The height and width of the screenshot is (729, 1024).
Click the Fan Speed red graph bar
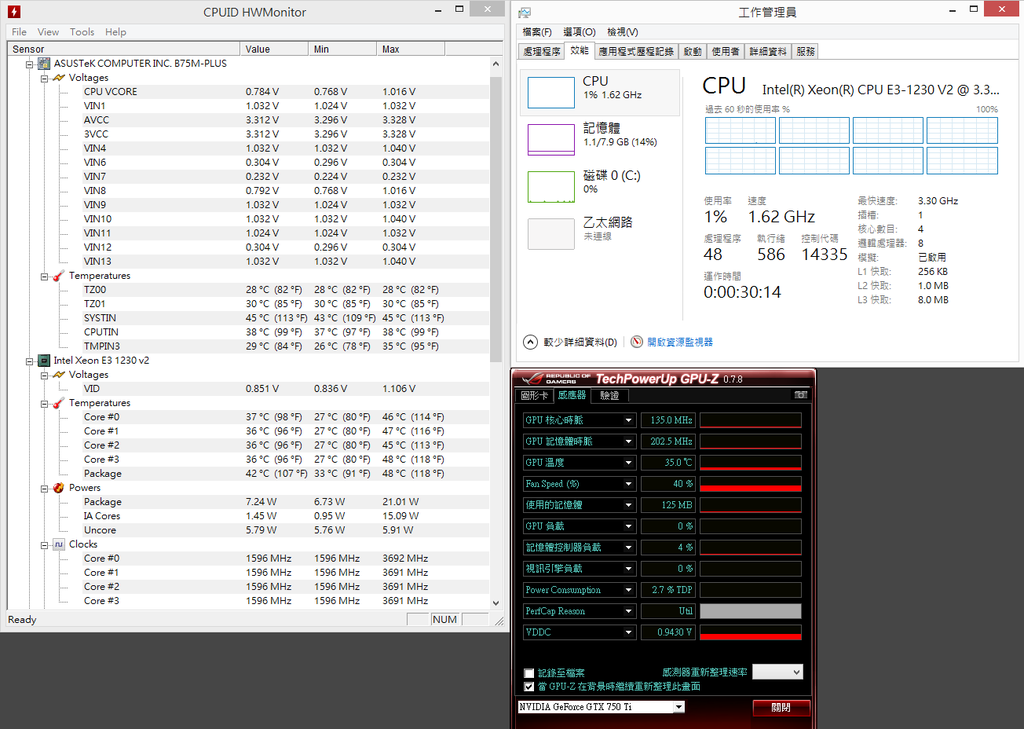750,484
